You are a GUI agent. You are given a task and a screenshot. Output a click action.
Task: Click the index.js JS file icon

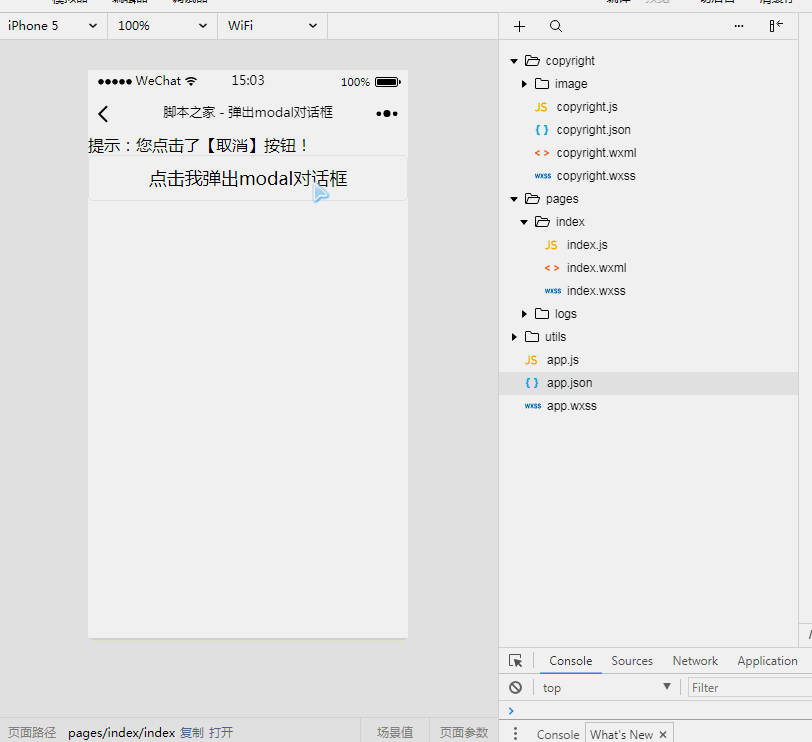[x=551, y=245]
